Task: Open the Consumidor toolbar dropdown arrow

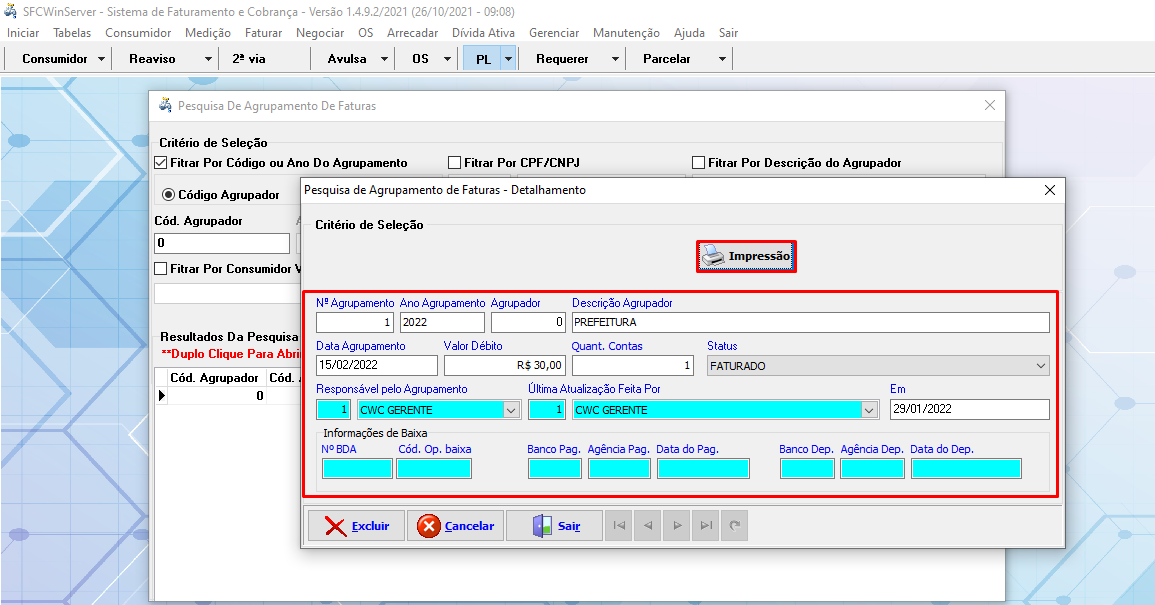Action: (x=102, y=59)
